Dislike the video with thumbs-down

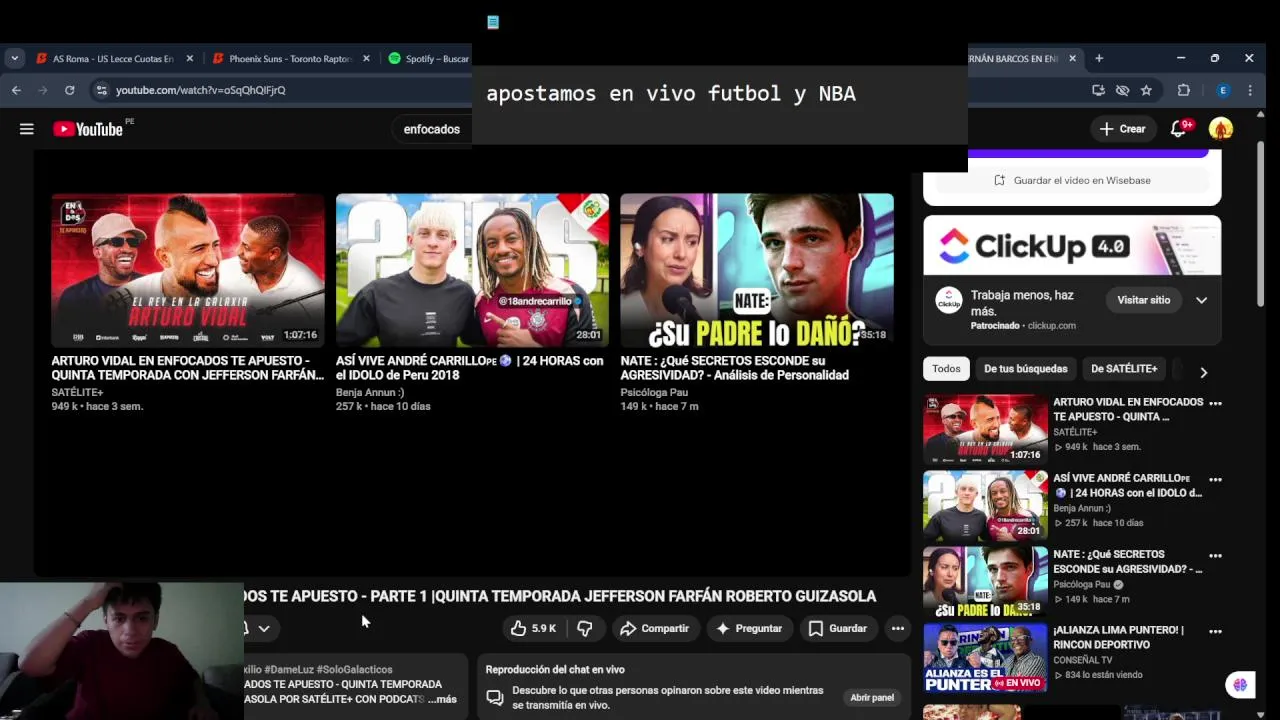coord(585,628)
